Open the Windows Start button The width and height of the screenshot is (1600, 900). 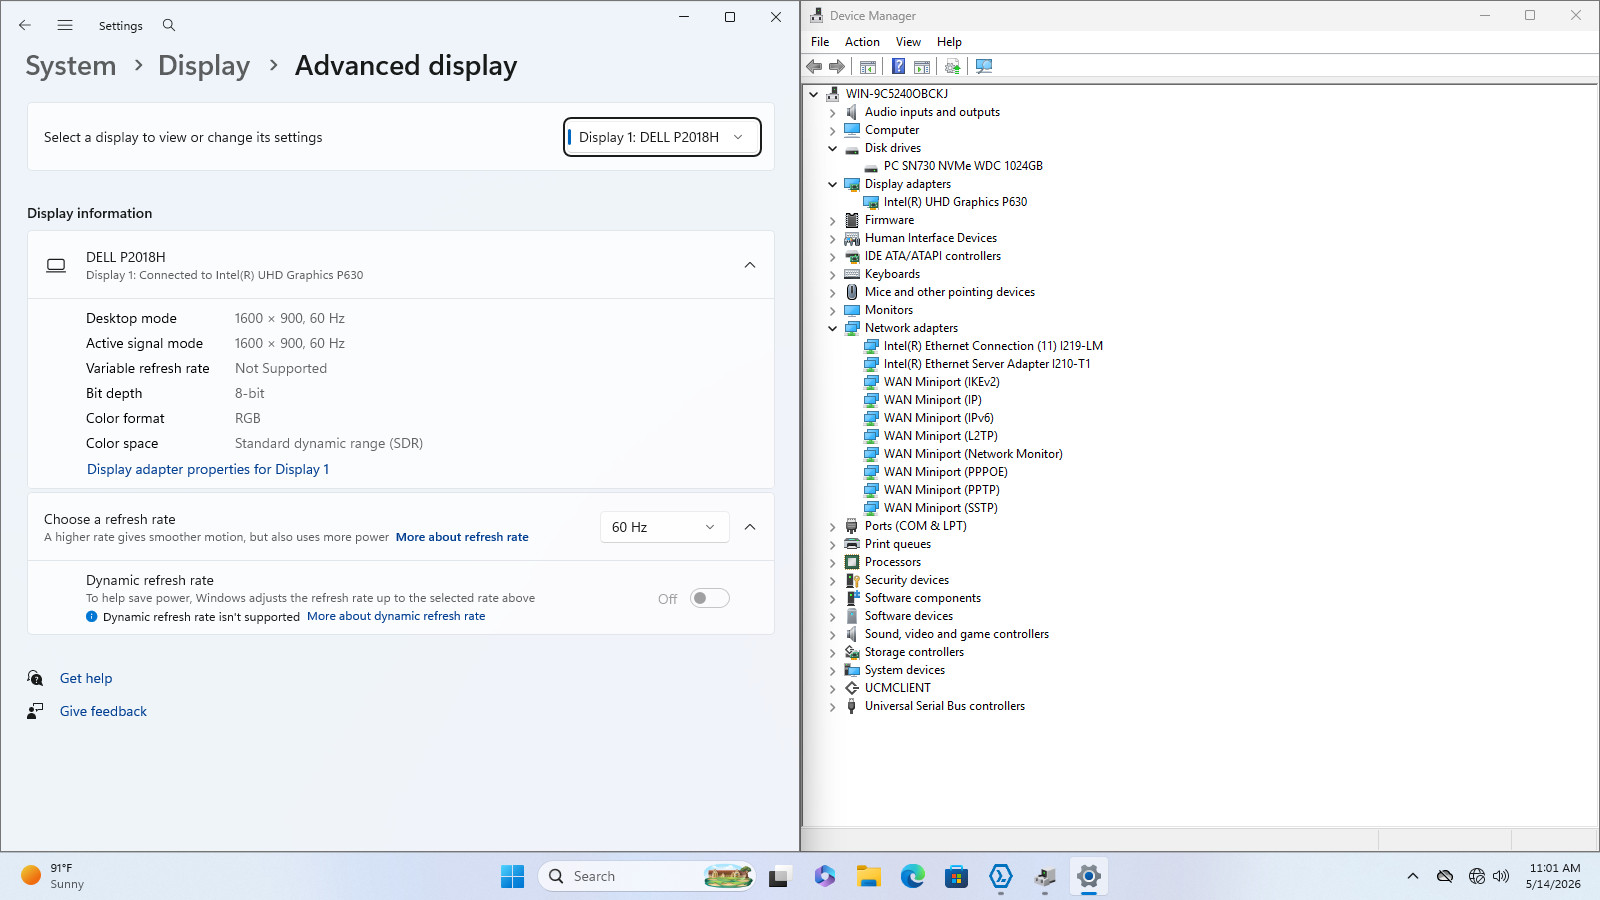(x=512, y=876)
